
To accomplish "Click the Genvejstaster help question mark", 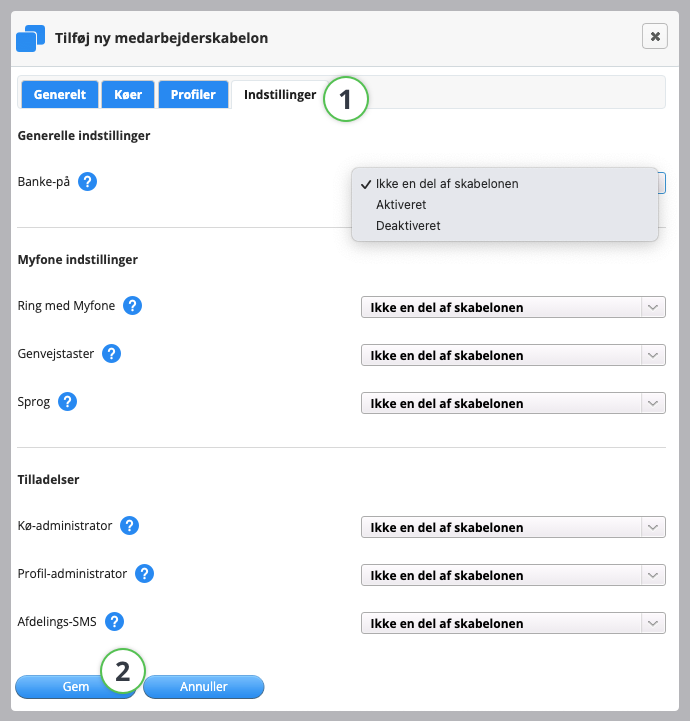I will coord(111,354).
